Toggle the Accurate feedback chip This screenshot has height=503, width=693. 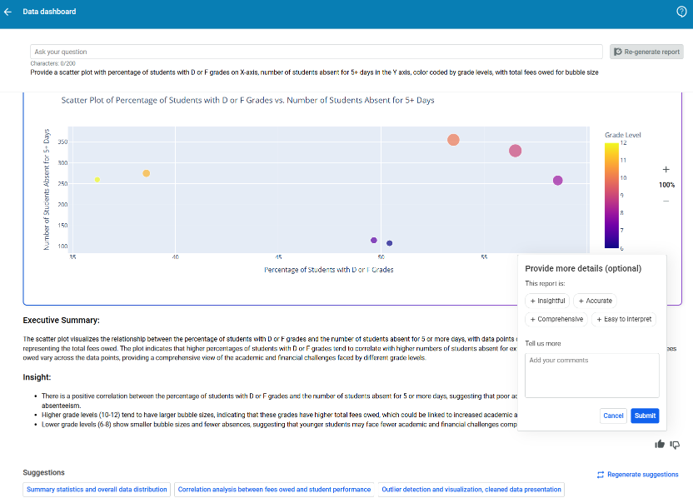point(594,300)
